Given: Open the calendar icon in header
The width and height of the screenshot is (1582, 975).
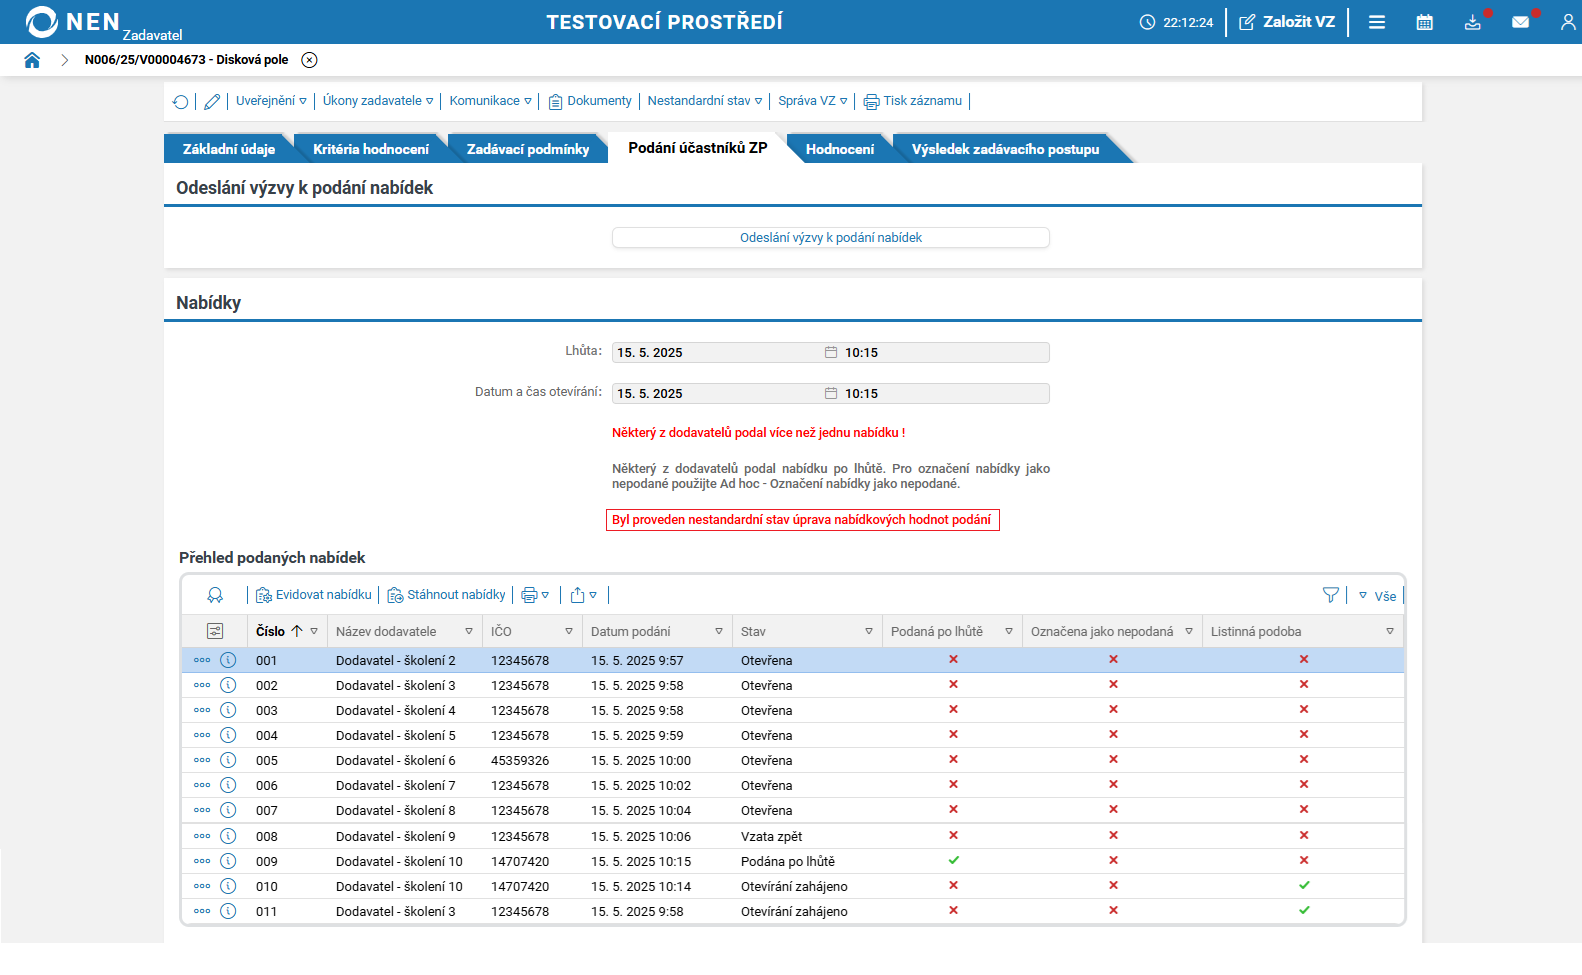Looking at the screenshot, I should tap(1424, 22).
